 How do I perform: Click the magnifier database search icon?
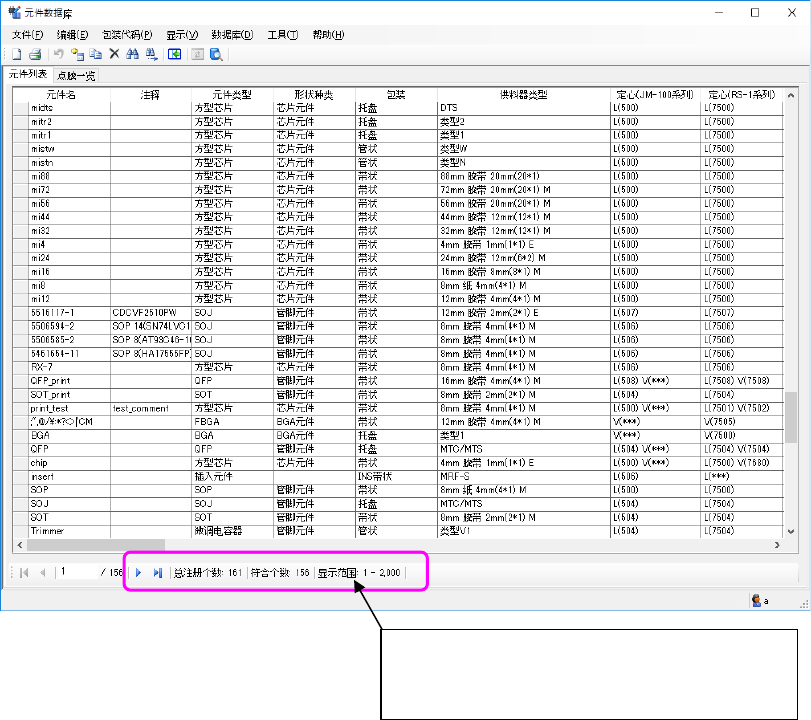click(x=216, y=54)
